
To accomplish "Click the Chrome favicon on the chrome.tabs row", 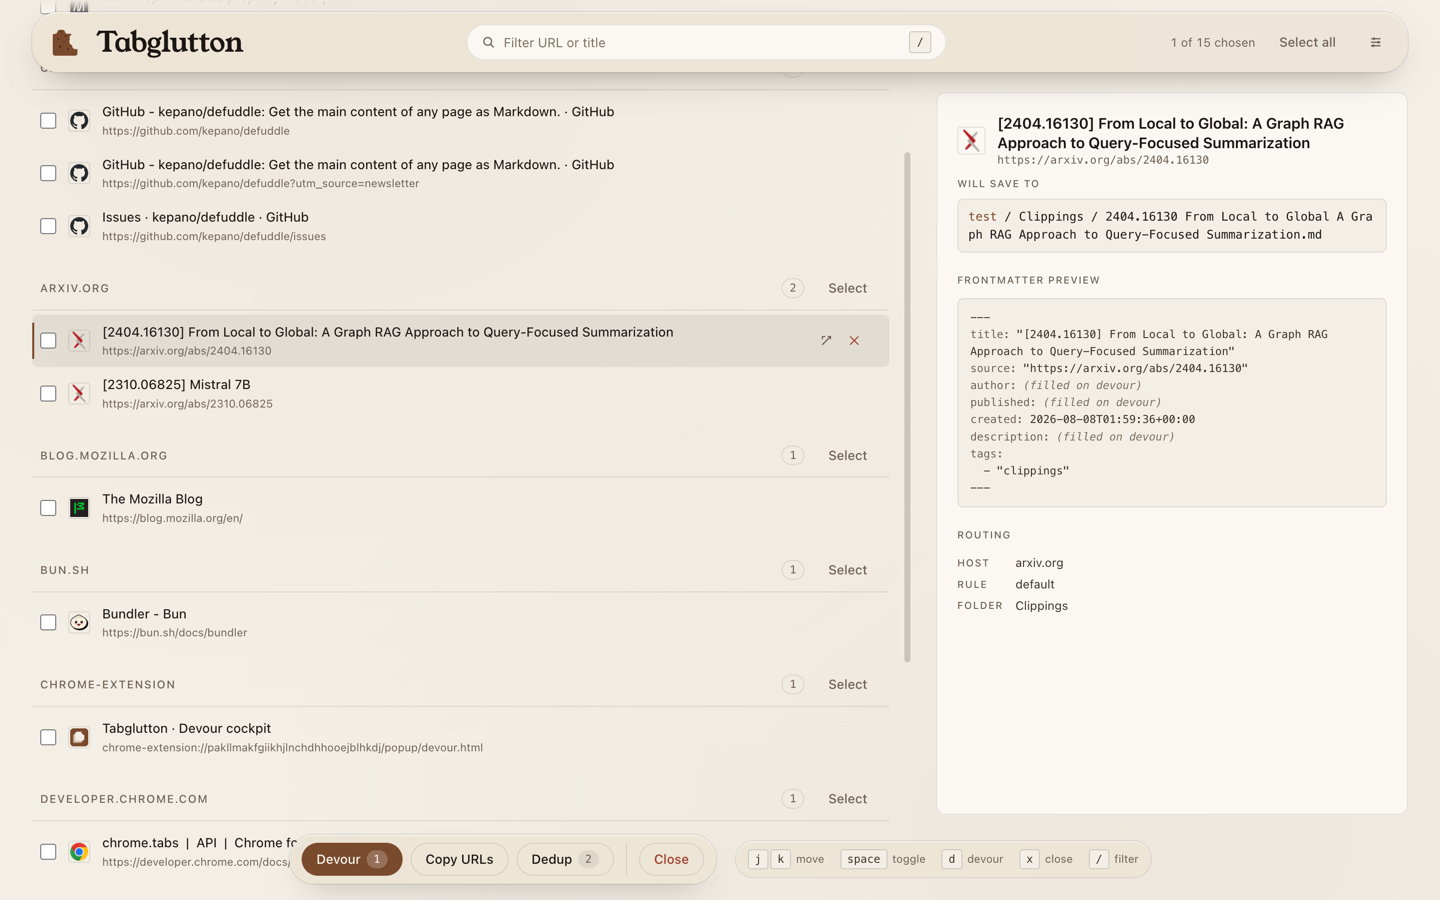I will point(79,852).
